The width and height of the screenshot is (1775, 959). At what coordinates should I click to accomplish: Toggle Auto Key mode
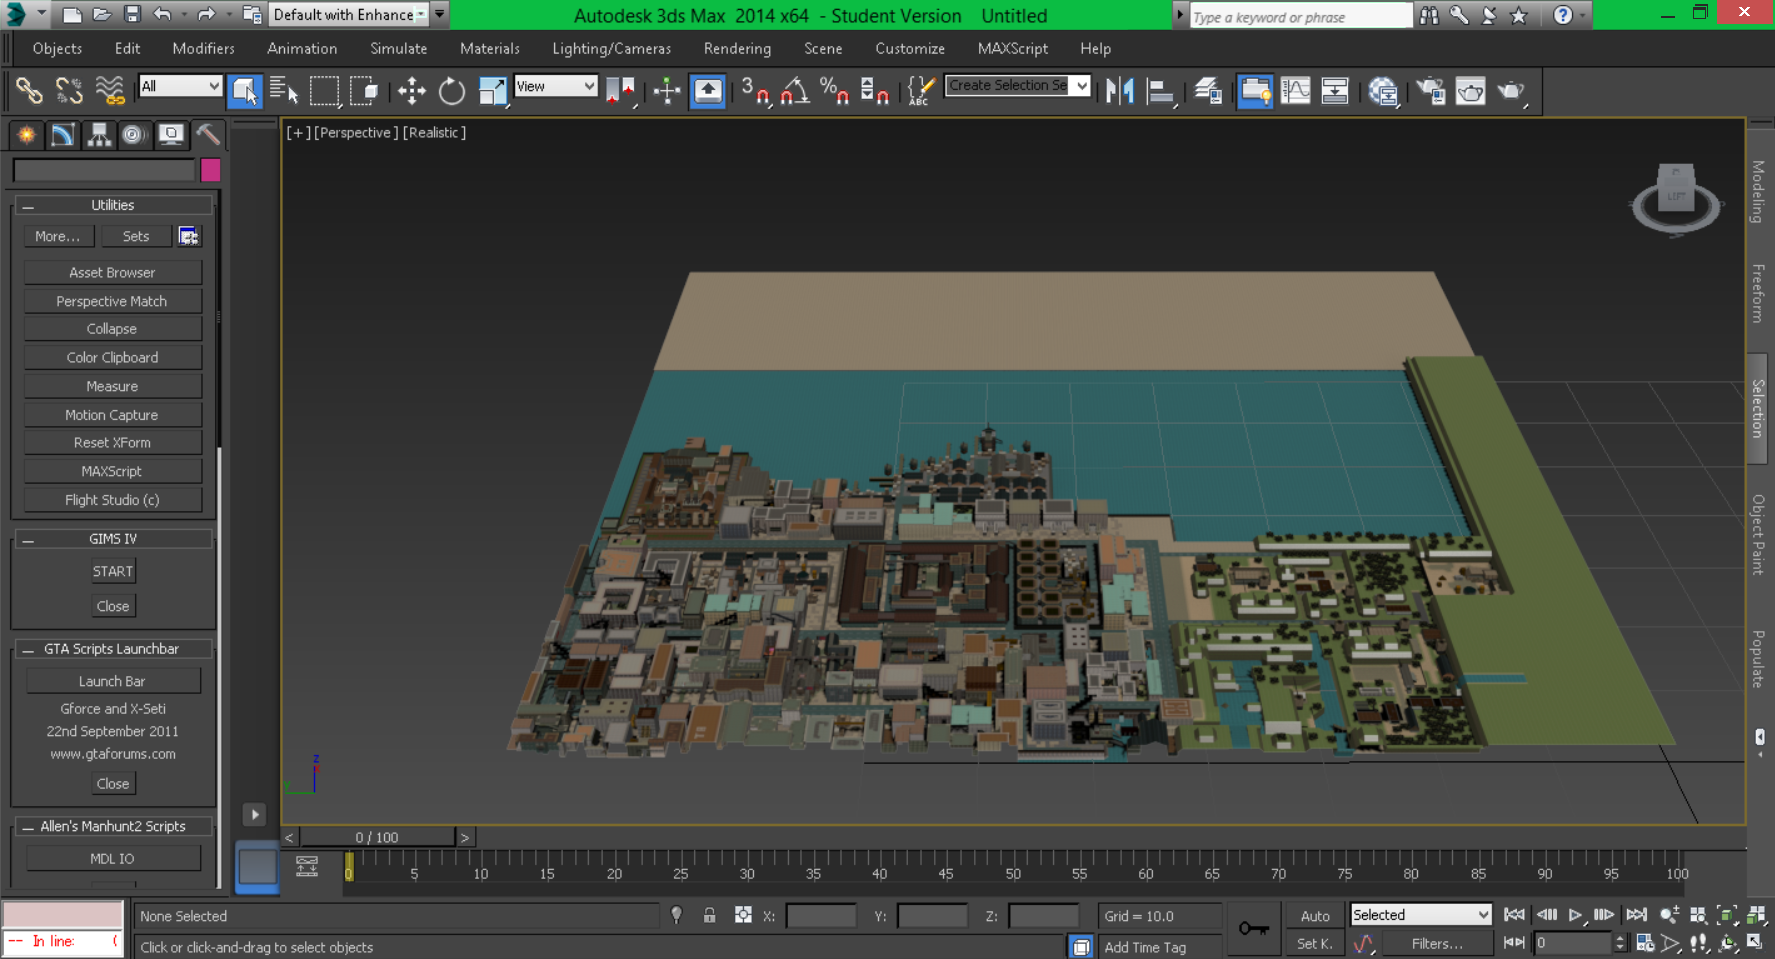pos(1315,916)
